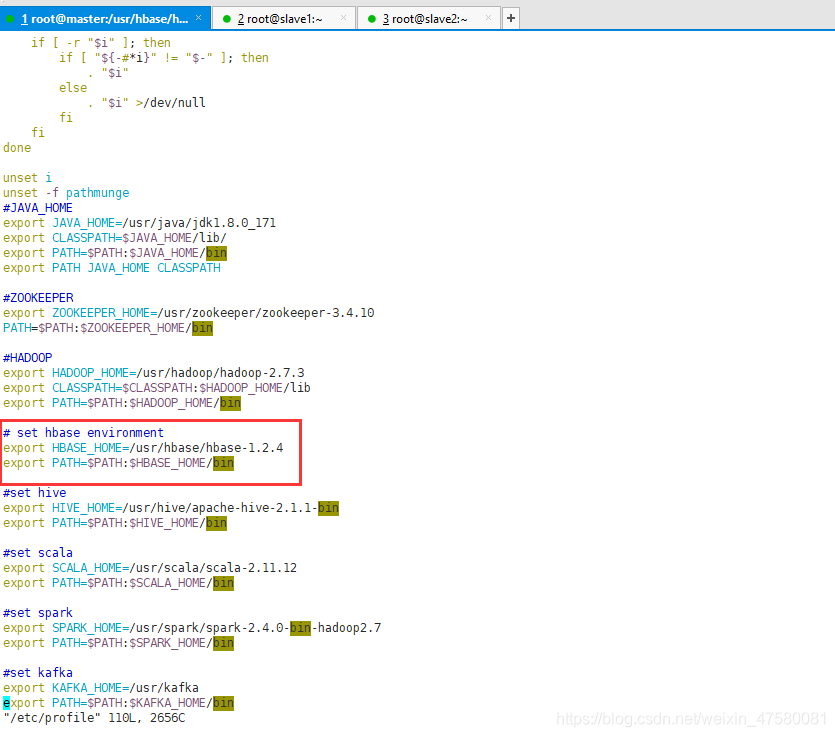Click the '#set hive' comment
This screenshot has height=737, width=835.
[35, 493]
